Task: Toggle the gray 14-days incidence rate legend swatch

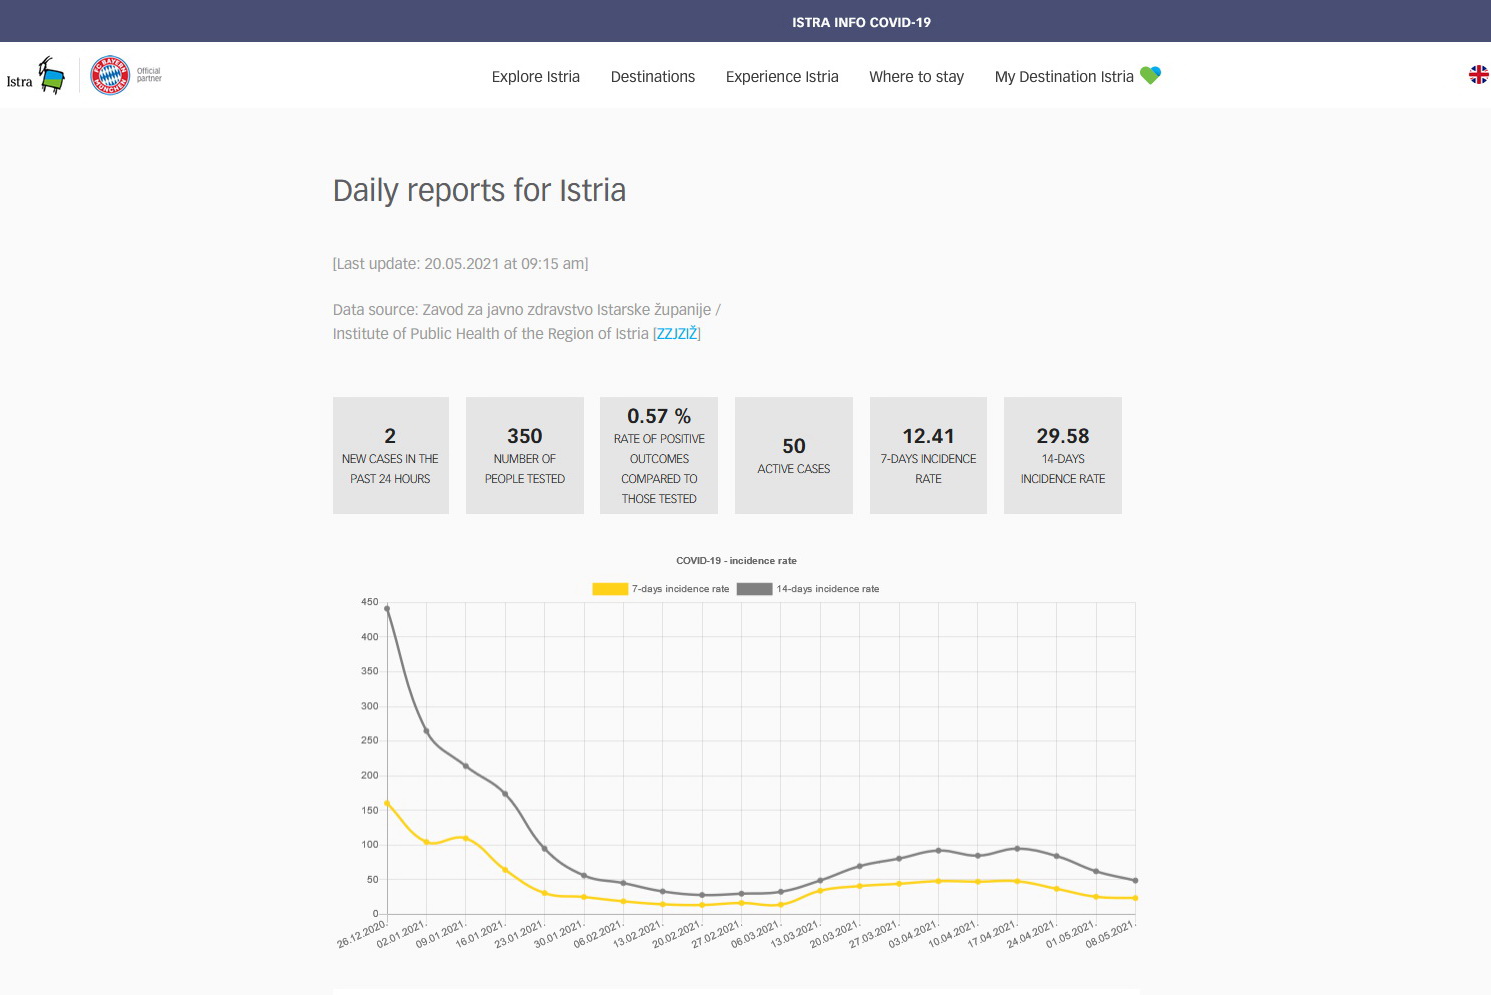Action: pos(755,589)
